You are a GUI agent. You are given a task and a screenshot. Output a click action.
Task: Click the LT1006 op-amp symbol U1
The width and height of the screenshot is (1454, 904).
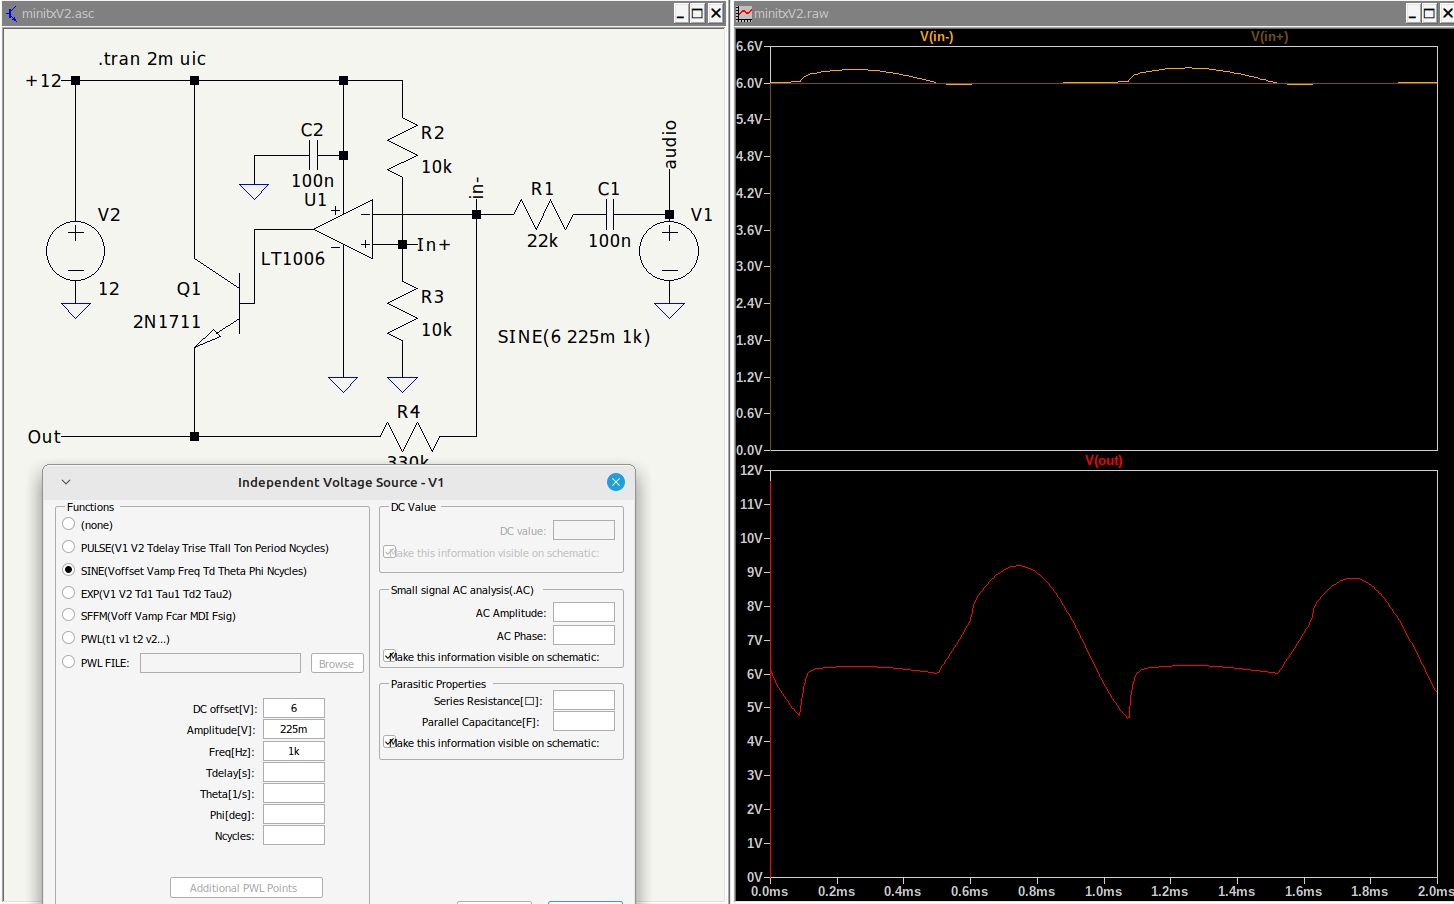[x=350, y=229]
